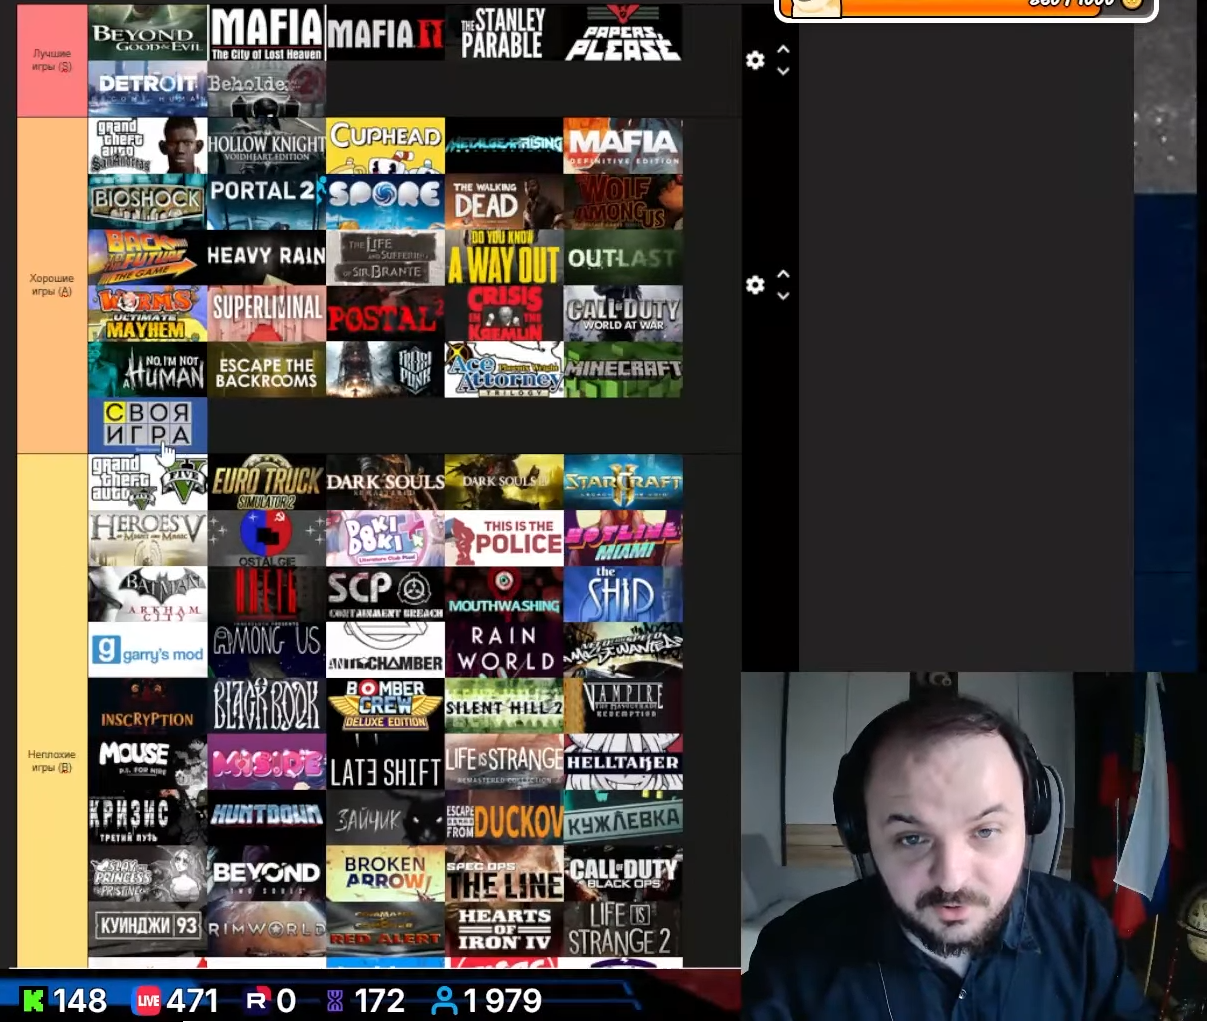Select the Hotline Miami tile
This screenshot has height=1022, width=1207.
(623, 538)
